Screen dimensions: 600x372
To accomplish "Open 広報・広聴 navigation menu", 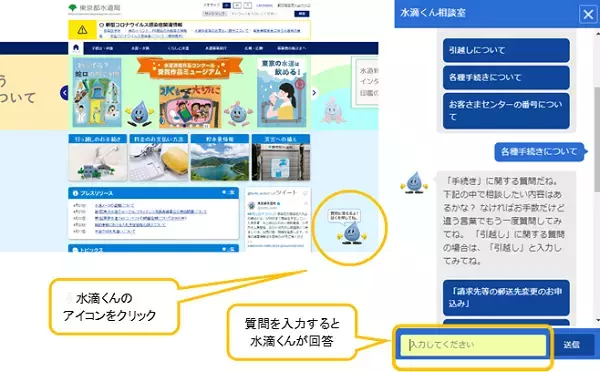I will click(253, 48).
